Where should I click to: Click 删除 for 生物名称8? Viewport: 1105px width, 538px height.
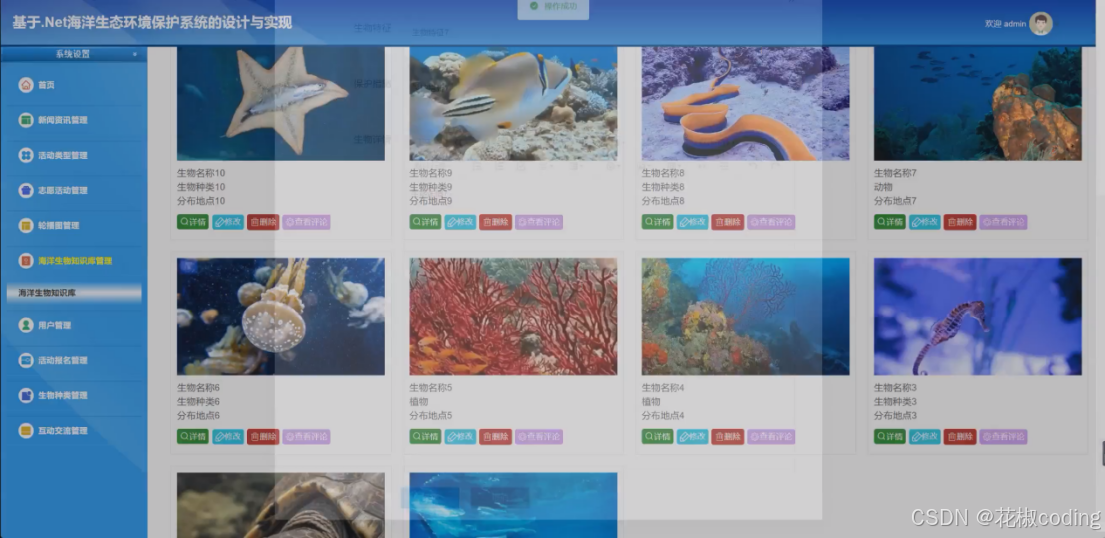tap(728, 222)
